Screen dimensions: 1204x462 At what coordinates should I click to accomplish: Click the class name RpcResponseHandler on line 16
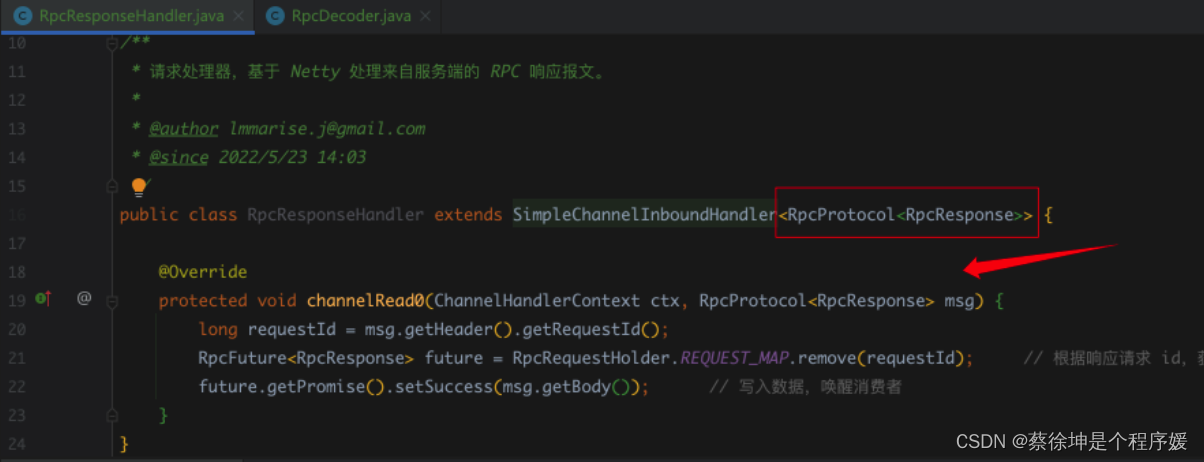(335, 215)
